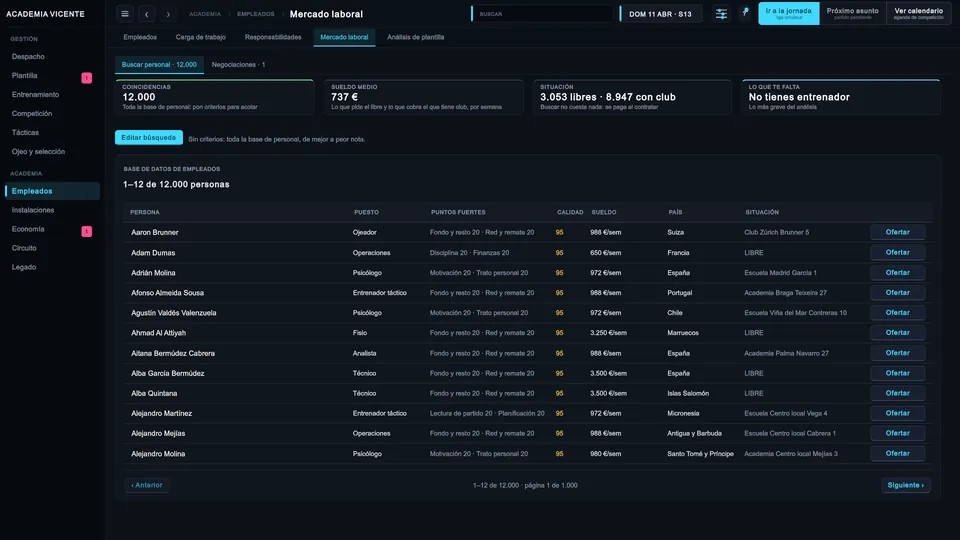The width and height of the screenshot is (960, 540).
Task: Click Ofertar for Aaron Brunner
Action: [x=898, y=232]
